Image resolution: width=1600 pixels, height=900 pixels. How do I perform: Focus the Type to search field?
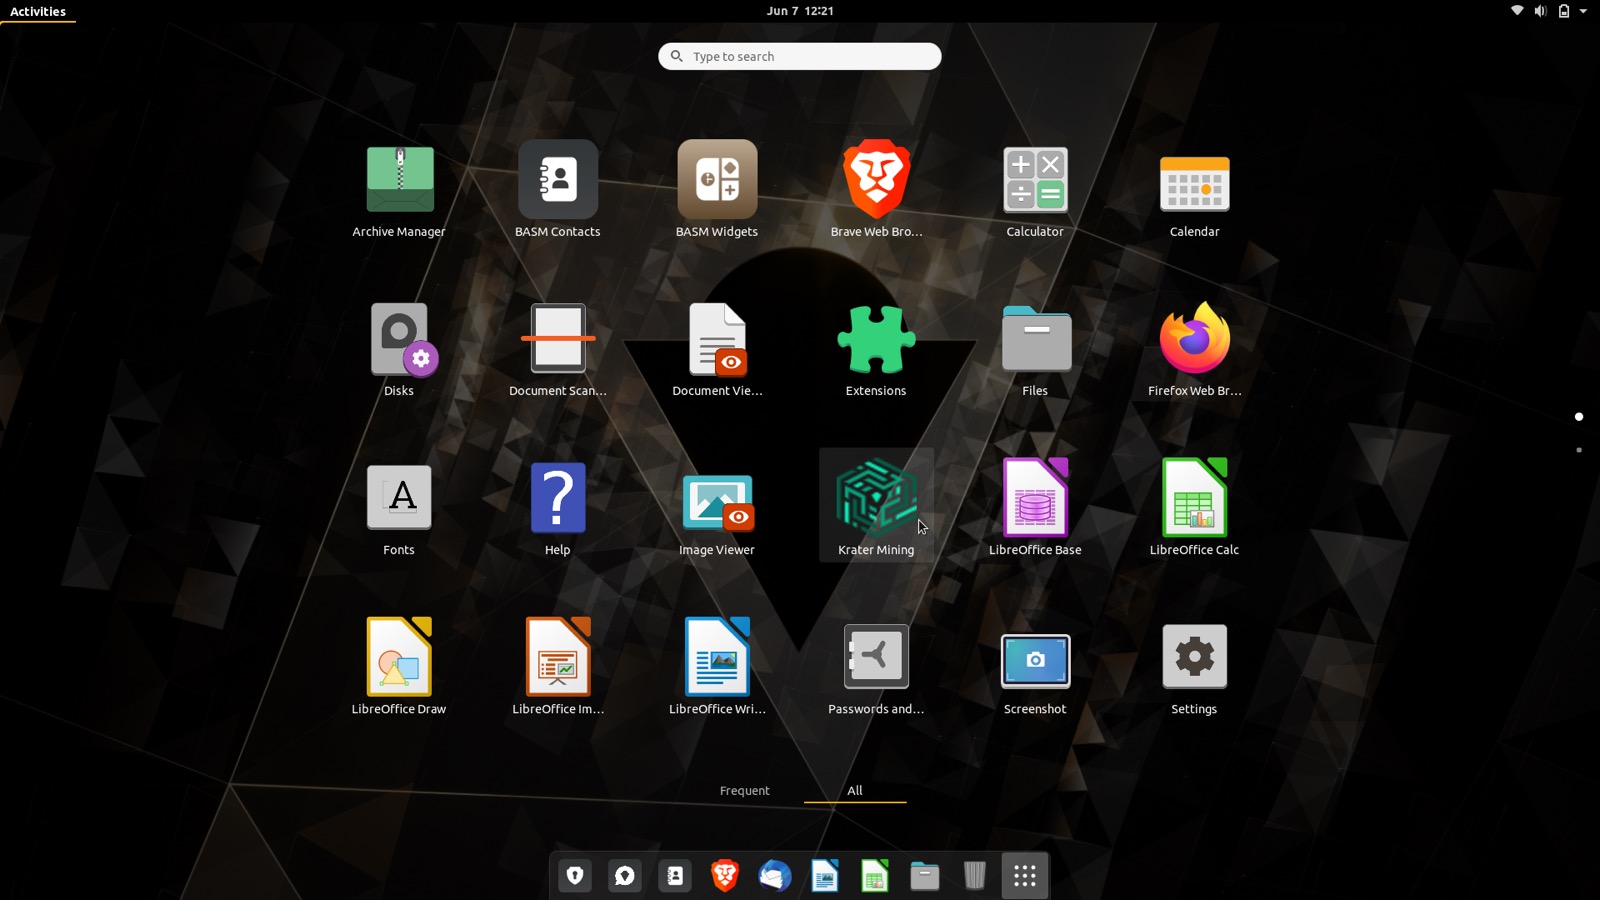[x=800, y=56]
